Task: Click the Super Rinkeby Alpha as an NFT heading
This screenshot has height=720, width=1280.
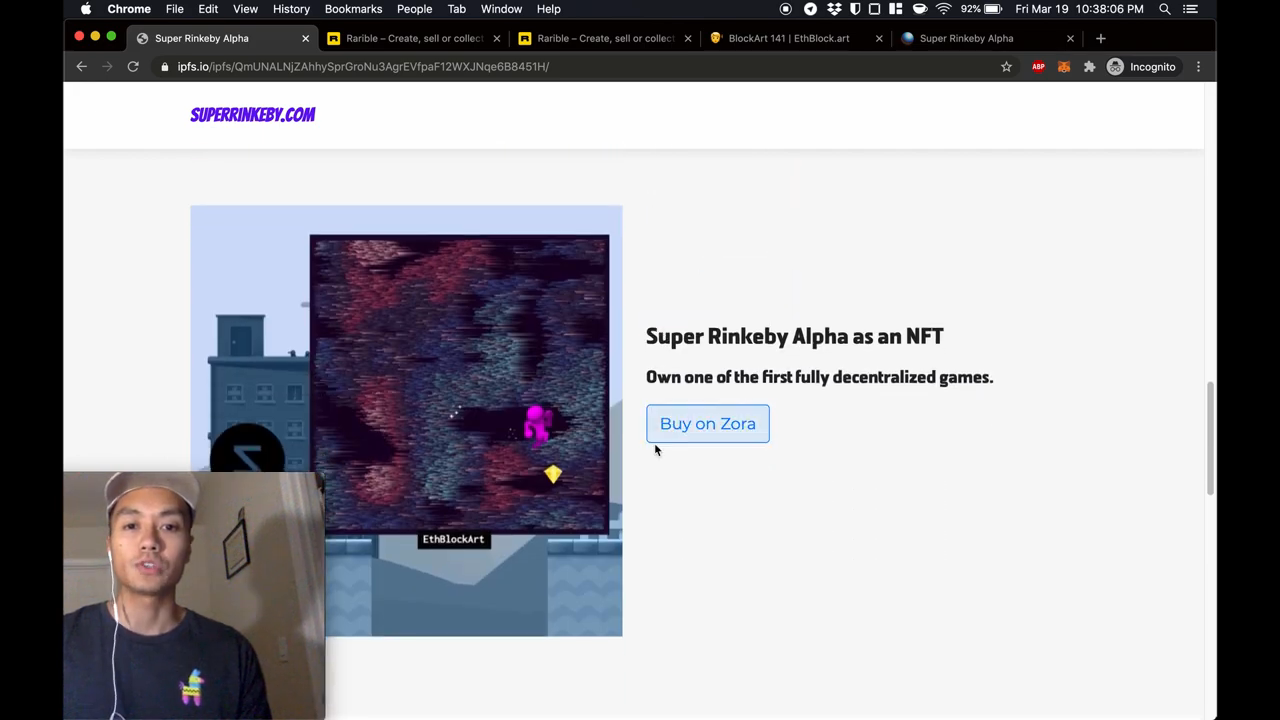Action: pos(795,336)
